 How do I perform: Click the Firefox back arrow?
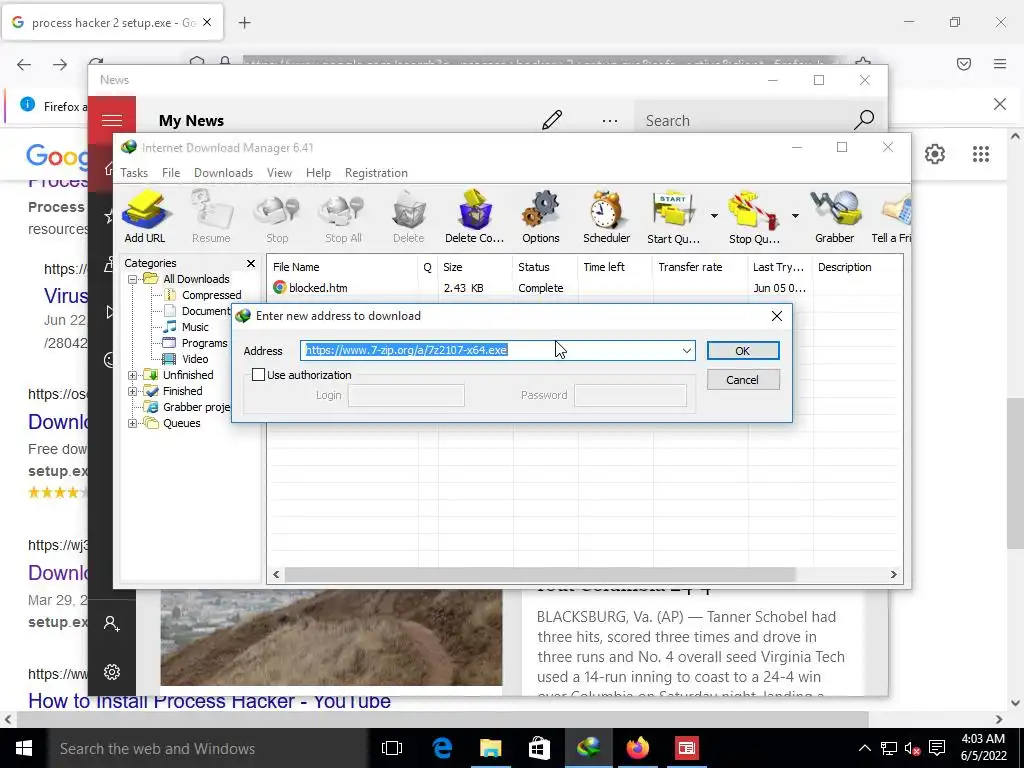coord(24,65)
